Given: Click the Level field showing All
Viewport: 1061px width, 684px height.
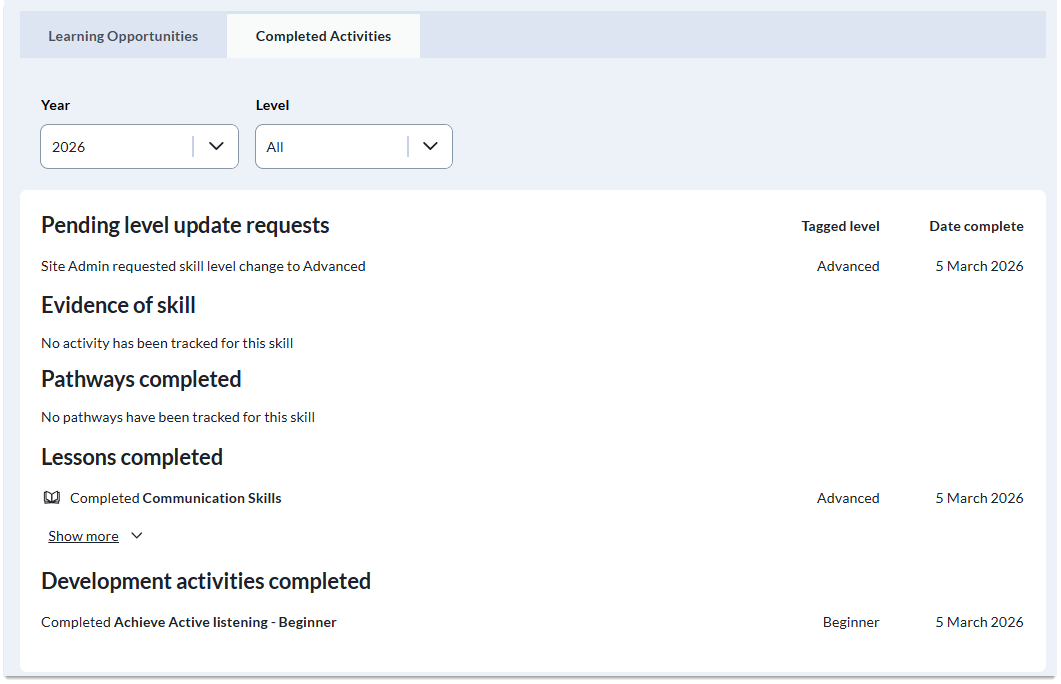Looking at the screenshot, I should pyautogui.click(x=330, y=147).
